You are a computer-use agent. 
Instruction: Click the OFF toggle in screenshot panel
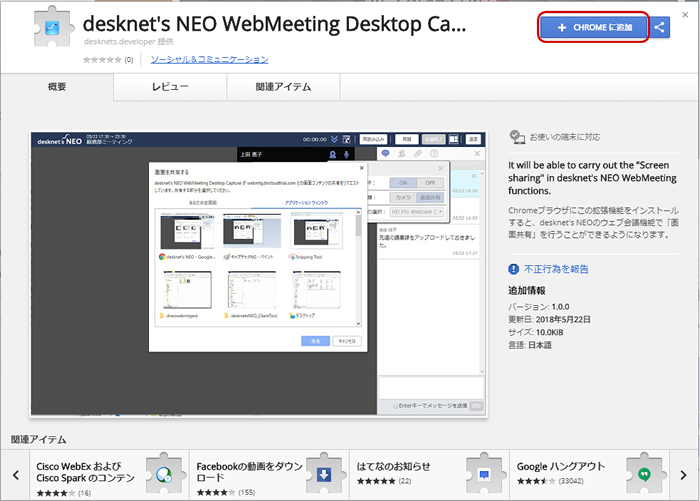pos(430,183)
